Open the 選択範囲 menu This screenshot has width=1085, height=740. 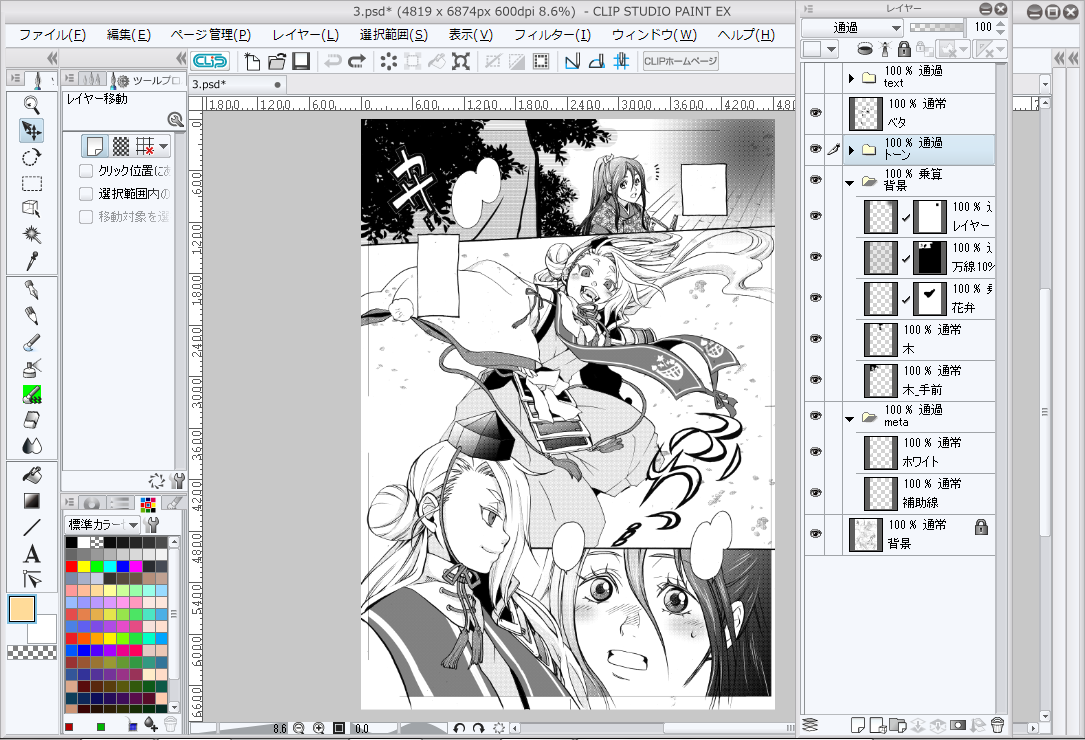coord(394,35)
